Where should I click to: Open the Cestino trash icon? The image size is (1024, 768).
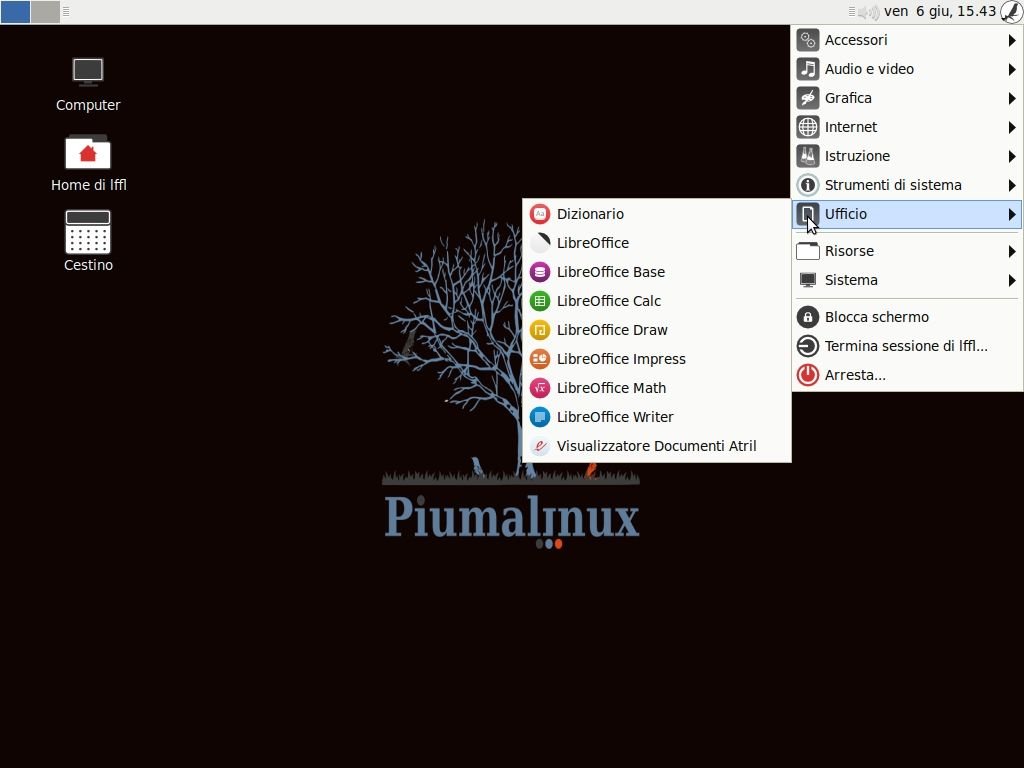pyautogui.click(x=88, y=233)
